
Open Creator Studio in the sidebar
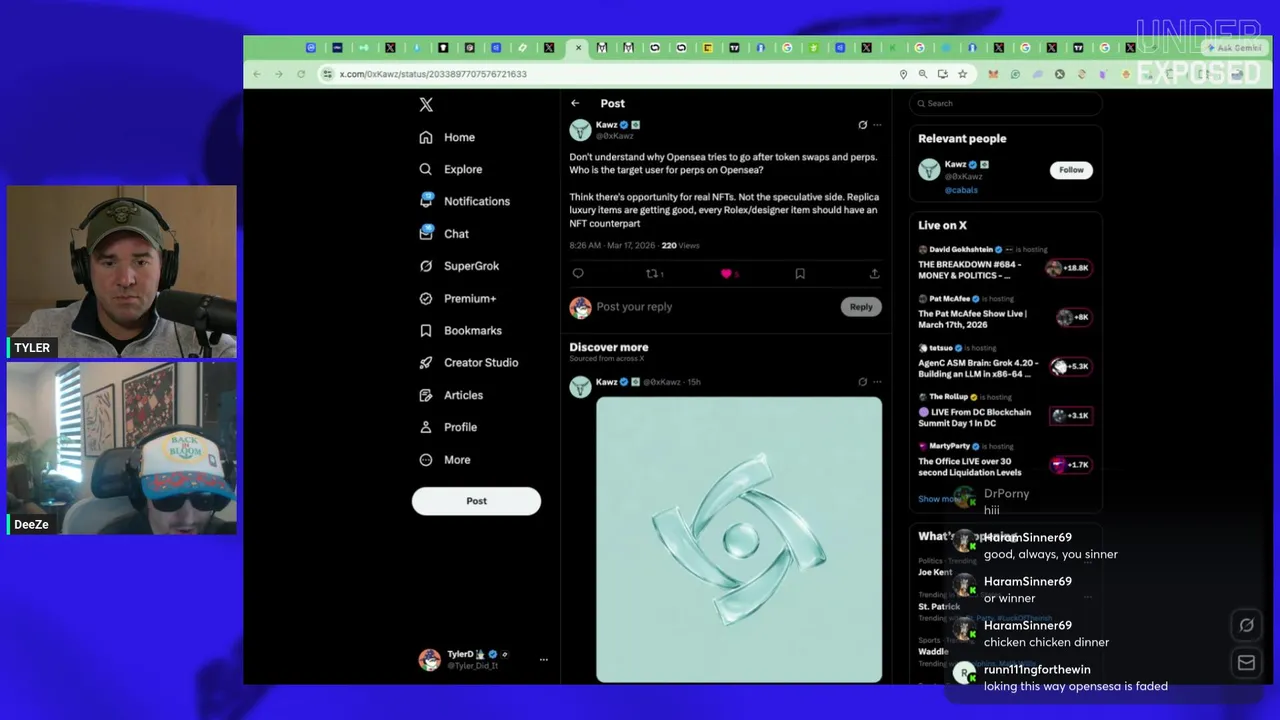(468, 362)
